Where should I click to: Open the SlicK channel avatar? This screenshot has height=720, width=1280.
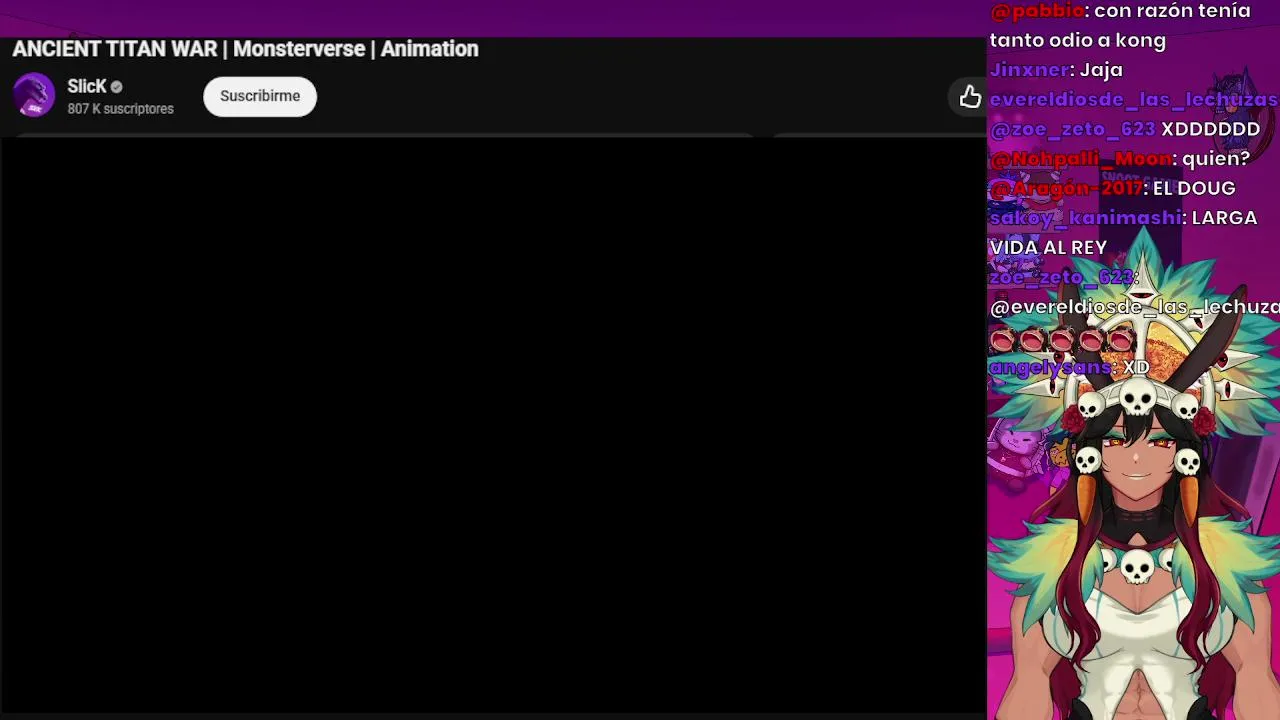pos(34,96)
